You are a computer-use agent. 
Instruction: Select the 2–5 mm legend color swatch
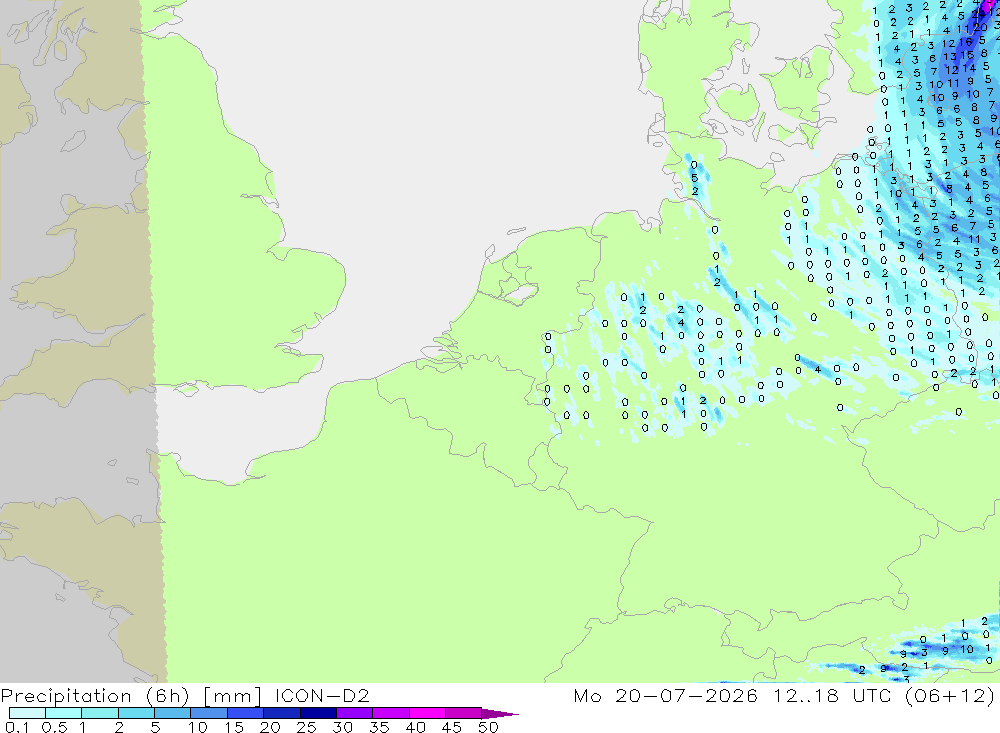(136, 713)
